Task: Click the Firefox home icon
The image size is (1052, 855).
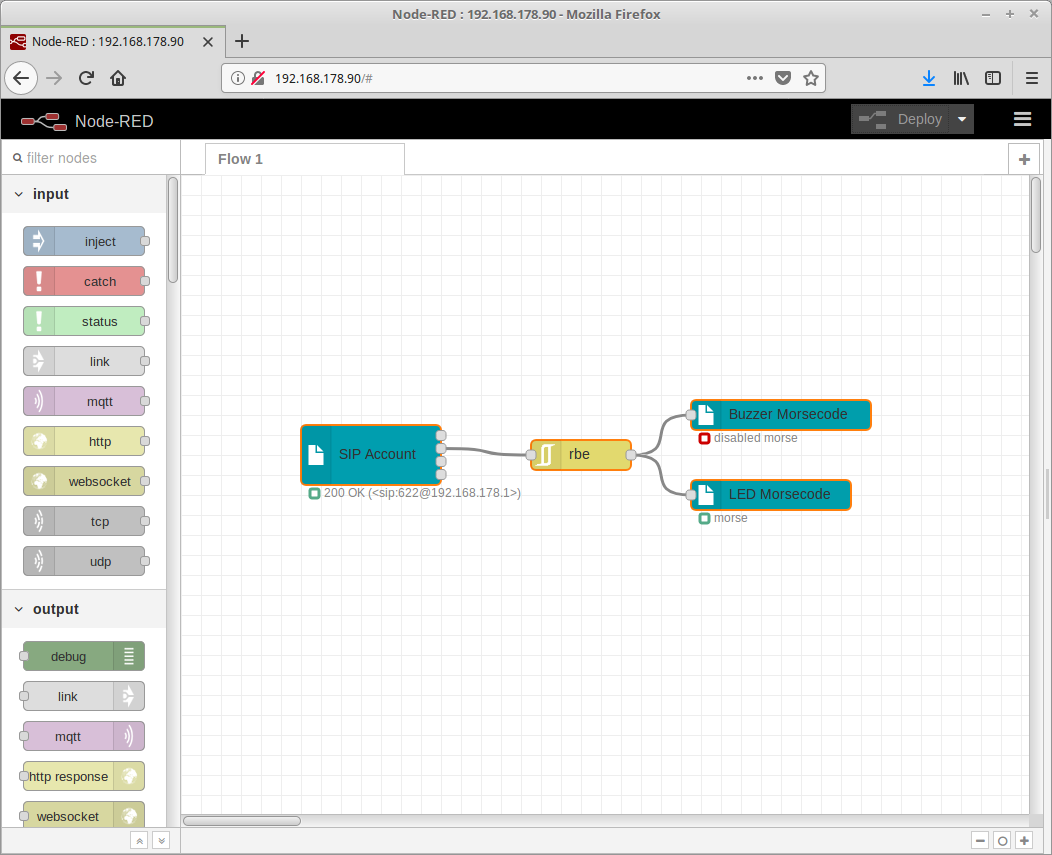Action: click(x=118, y=78)
